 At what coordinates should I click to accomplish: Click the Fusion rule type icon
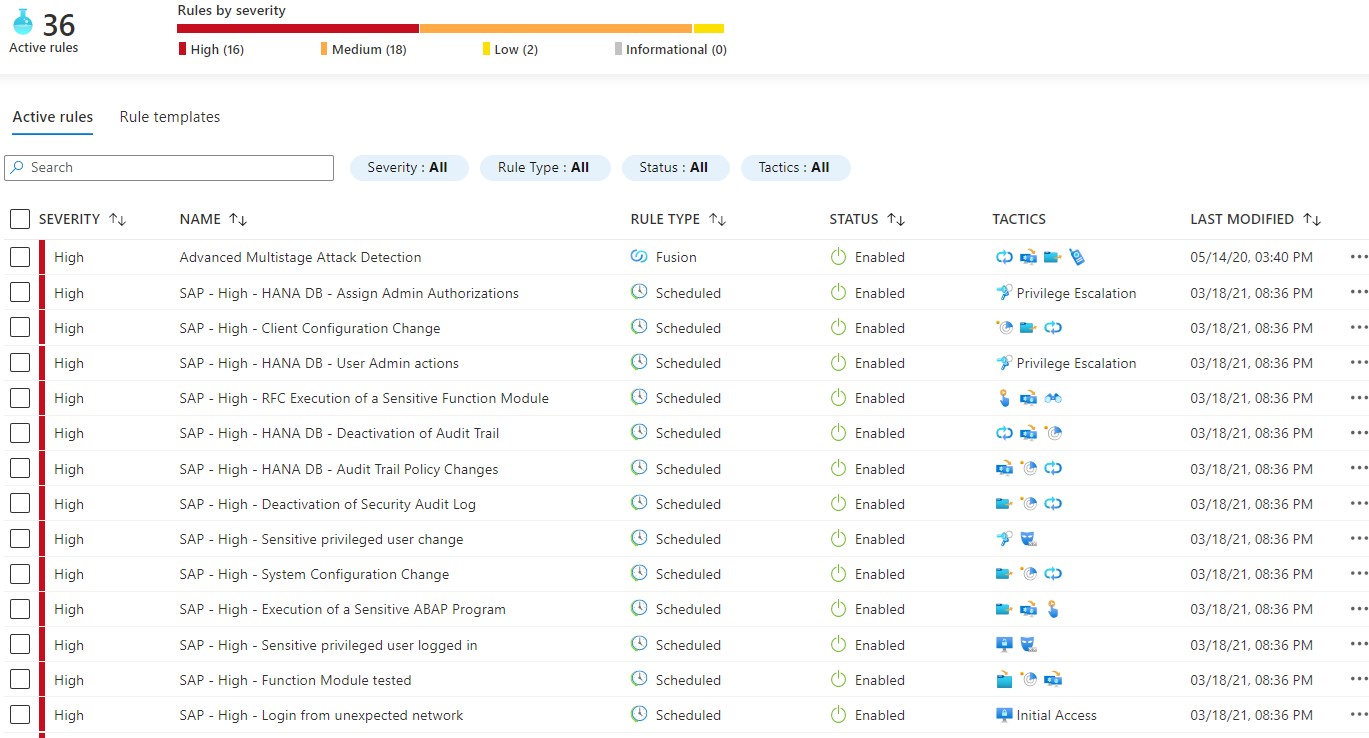638,257
